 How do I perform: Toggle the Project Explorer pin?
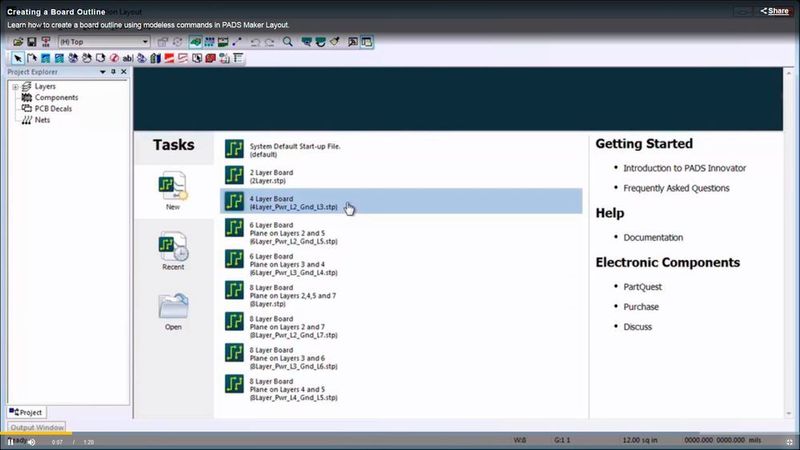pos(113,72)
